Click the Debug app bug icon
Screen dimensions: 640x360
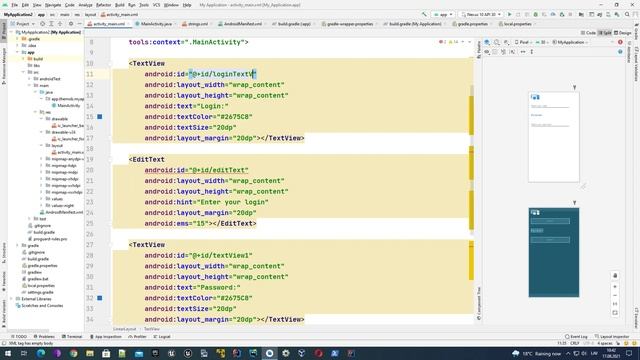(536, 14)
